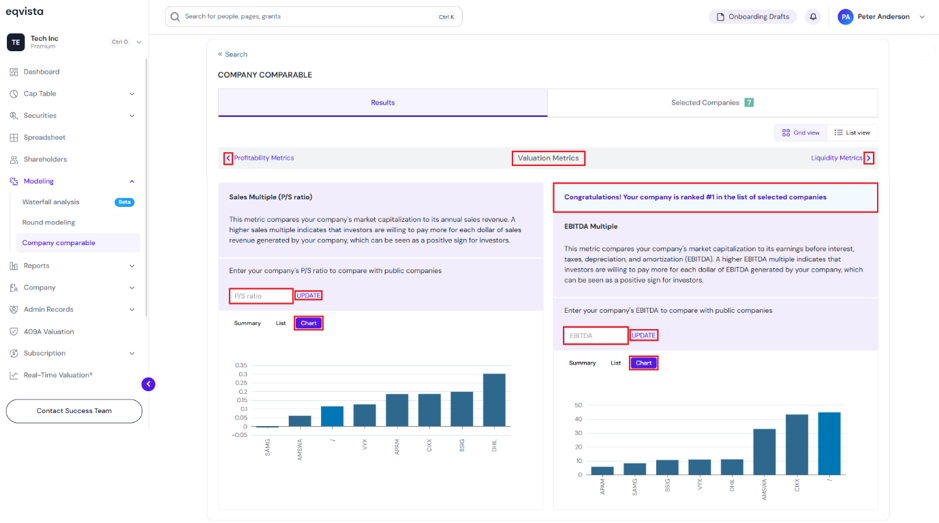This screenshot has height=523, width=939.
Task: Expand the Reports menu
Action: click(x=132, y=266)
